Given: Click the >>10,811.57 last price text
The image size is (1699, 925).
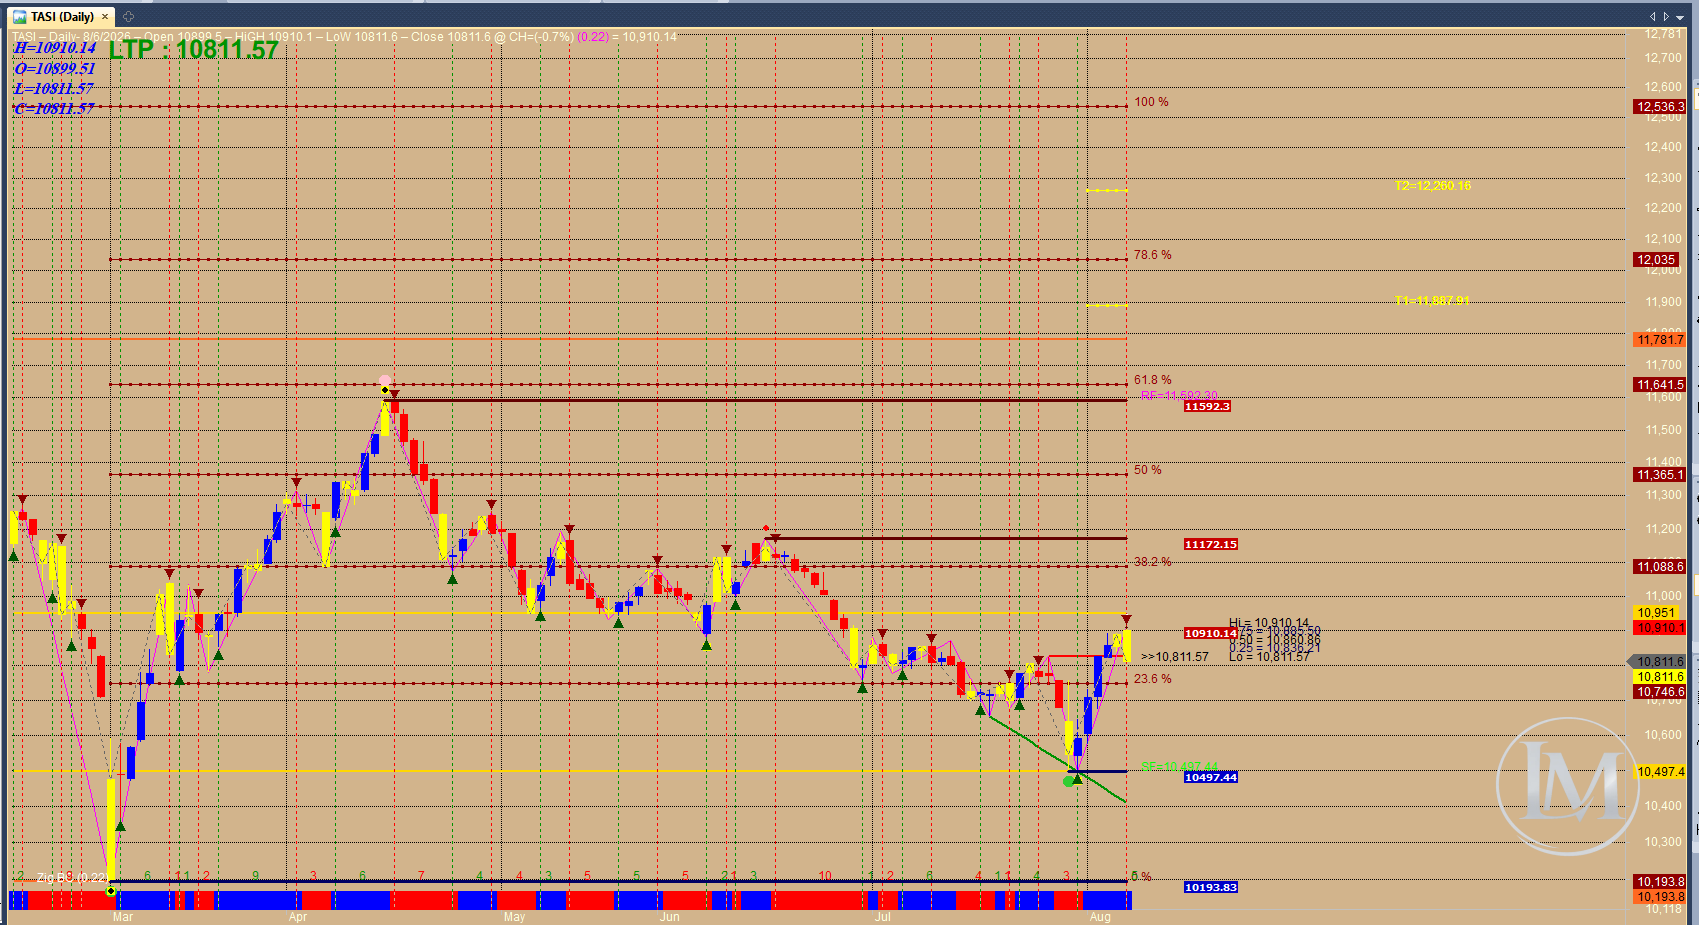Looking at the screenshot, I should (x=1175, y=657).
